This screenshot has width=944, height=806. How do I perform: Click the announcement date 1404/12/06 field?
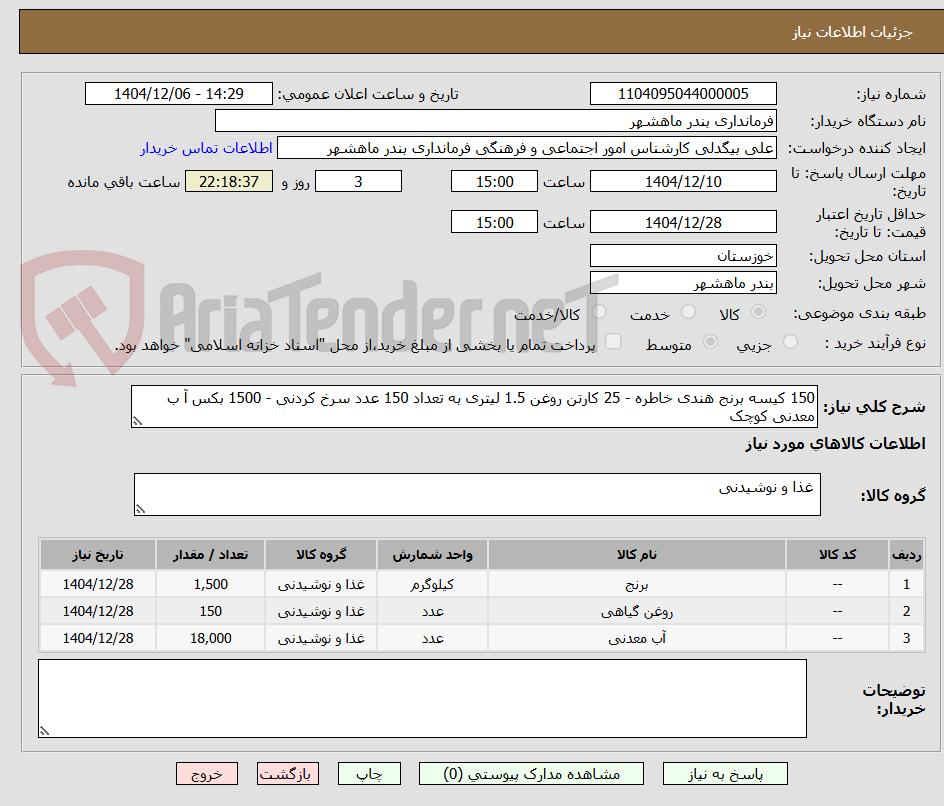pos(179,94)
